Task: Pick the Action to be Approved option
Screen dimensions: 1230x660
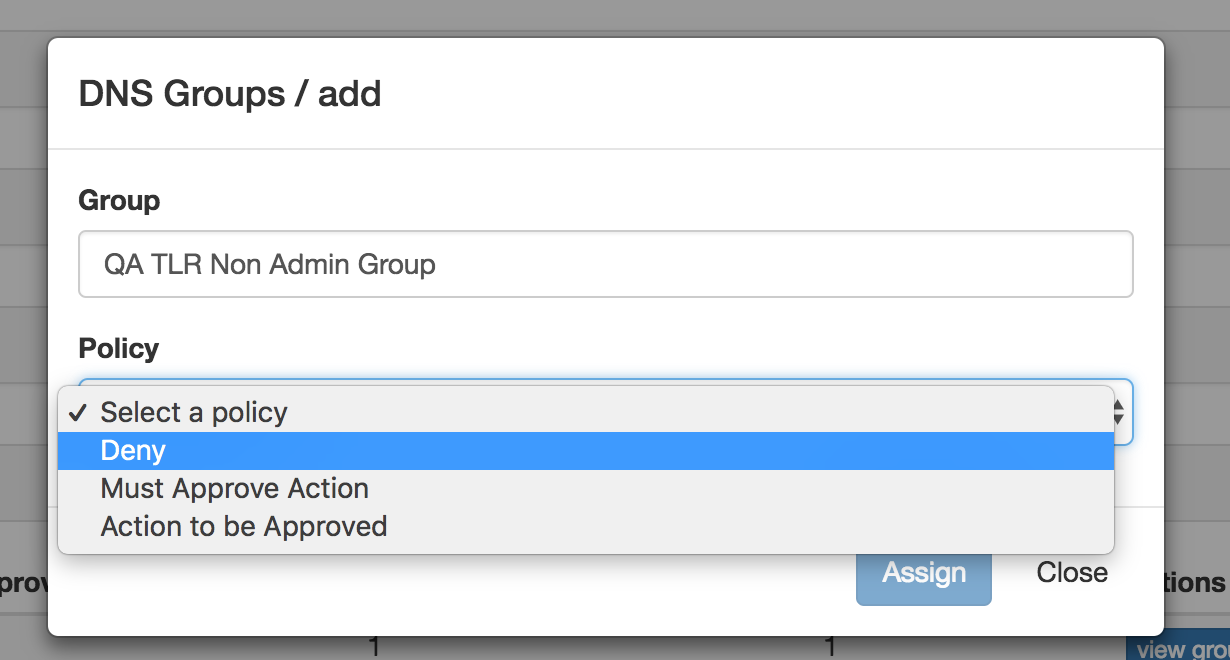Action: [244, 526]
